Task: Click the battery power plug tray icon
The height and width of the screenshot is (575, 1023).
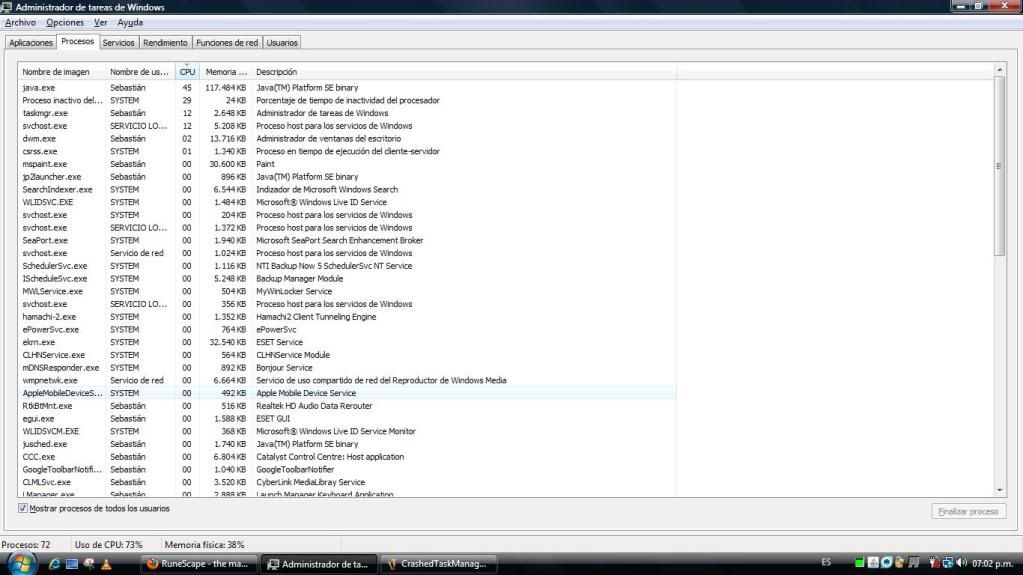Action: (x=933, y=563)
